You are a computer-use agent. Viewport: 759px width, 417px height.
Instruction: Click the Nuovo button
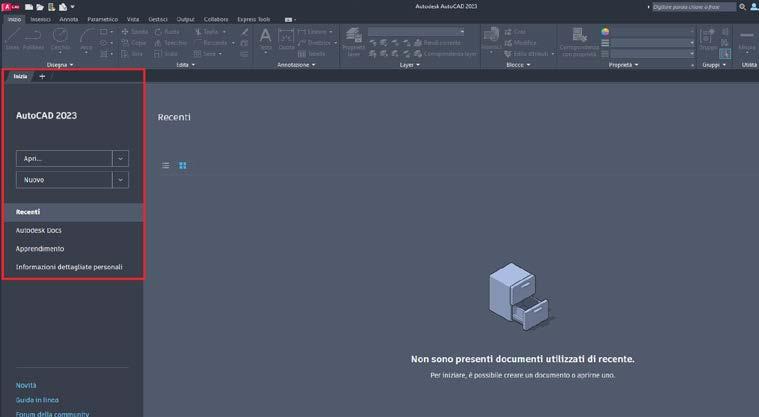64,180
